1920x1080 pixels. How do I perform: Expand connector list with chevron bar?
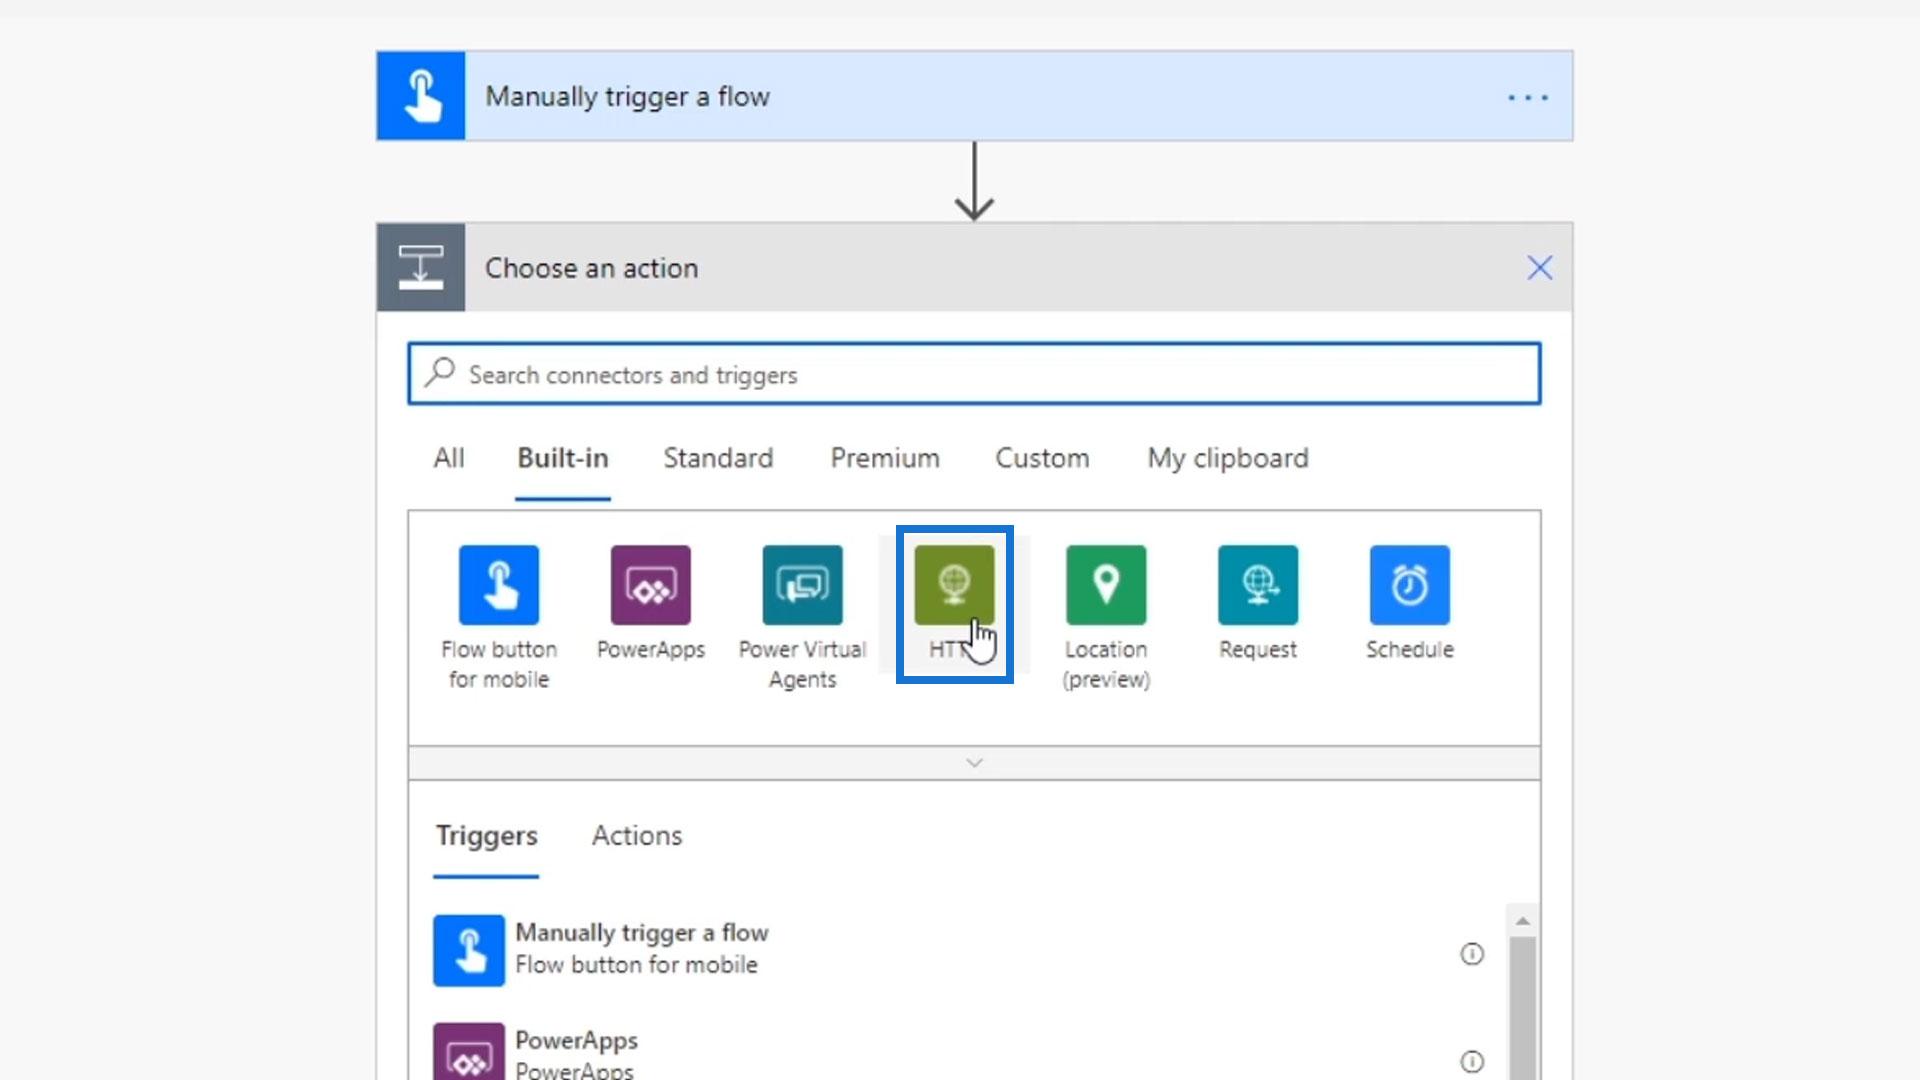tap(974, 763)
